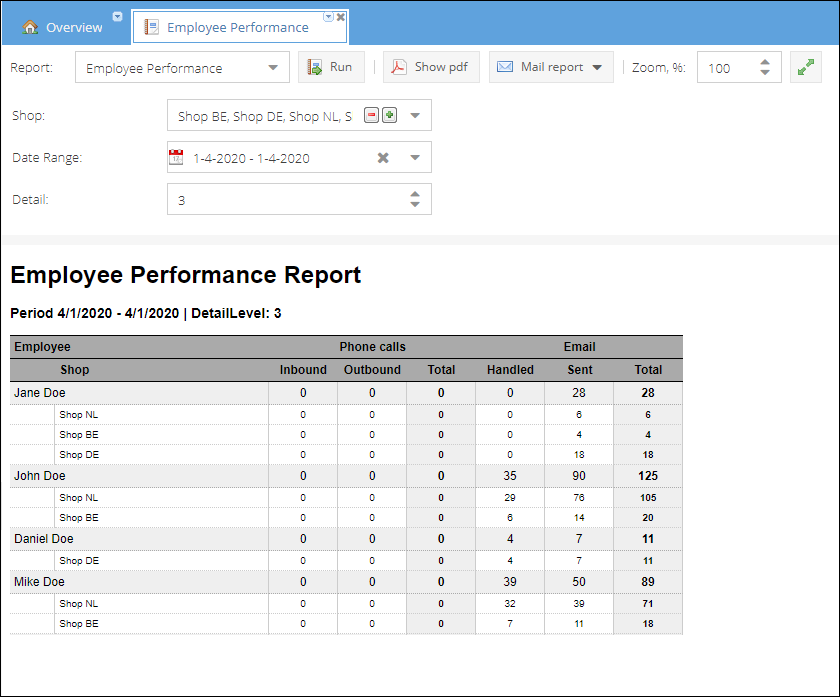Viewport: 840px width, 697px height.
Task: Click Shop DE under Jane Doe
Action: click(79, 455)
